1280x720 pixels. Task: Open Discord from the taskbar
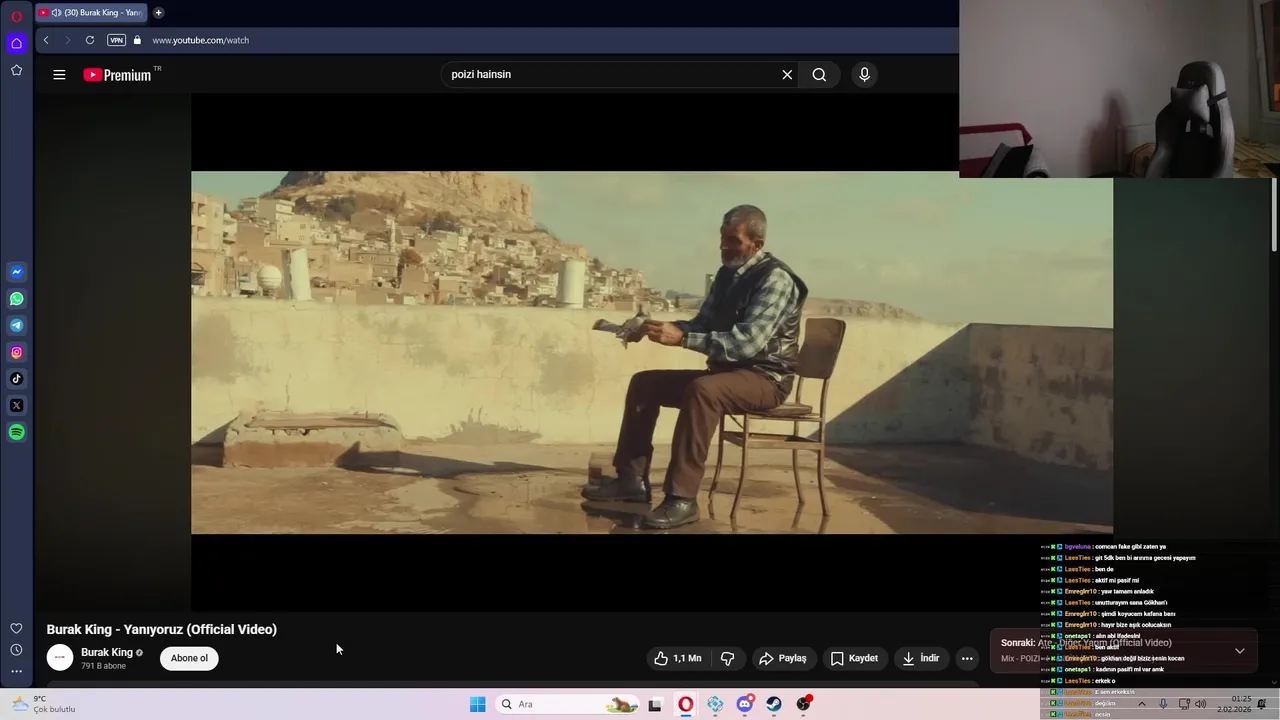tap(745, 704)
